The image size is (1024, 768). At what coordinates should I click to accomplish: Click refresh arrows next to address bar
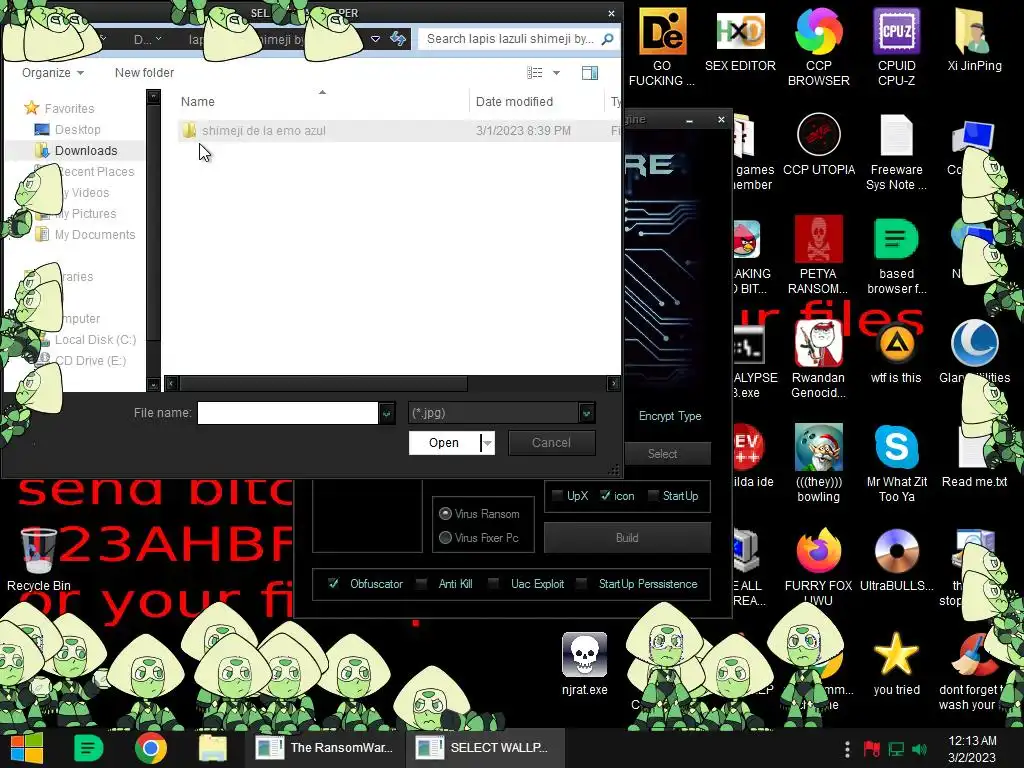tap(398, 39)
